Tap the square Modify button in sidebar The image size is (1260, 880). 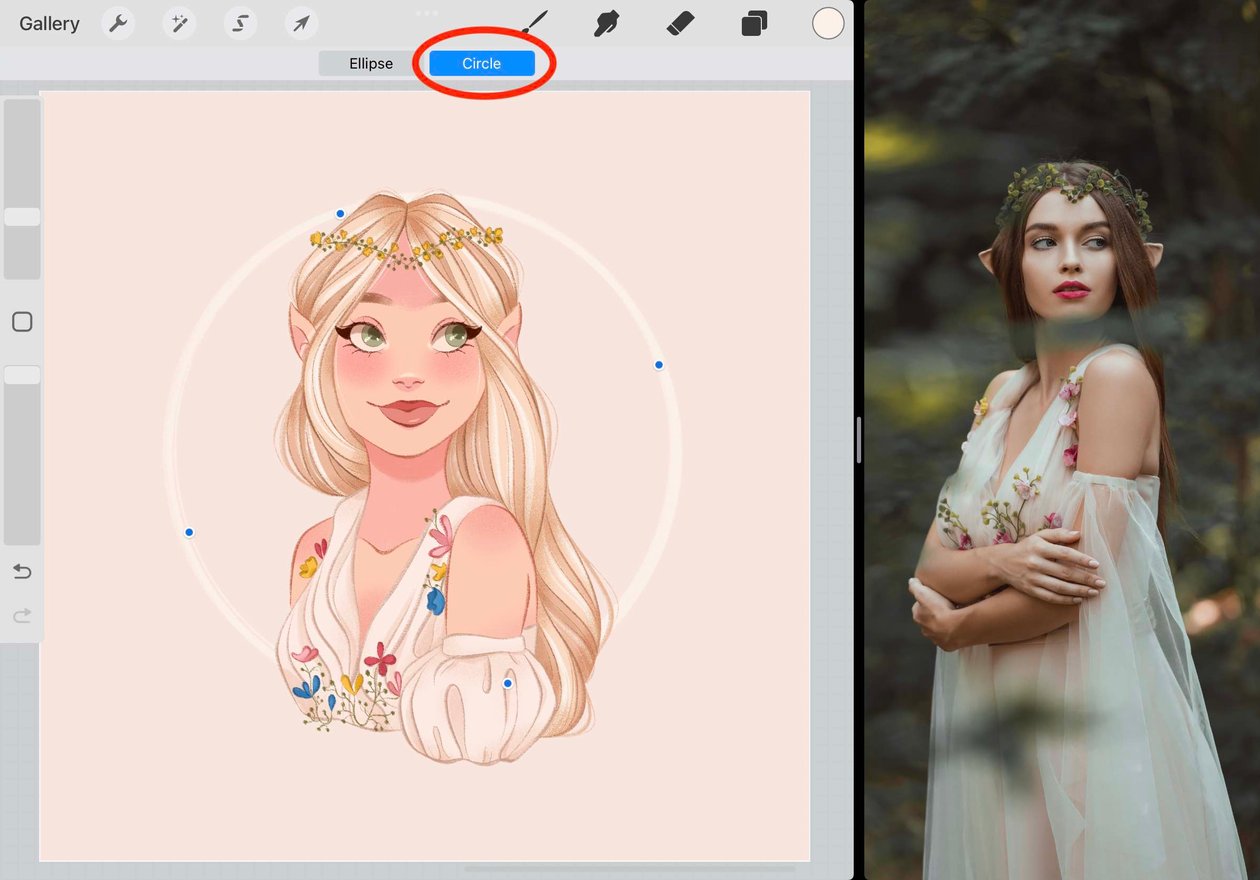click(22, 322)
